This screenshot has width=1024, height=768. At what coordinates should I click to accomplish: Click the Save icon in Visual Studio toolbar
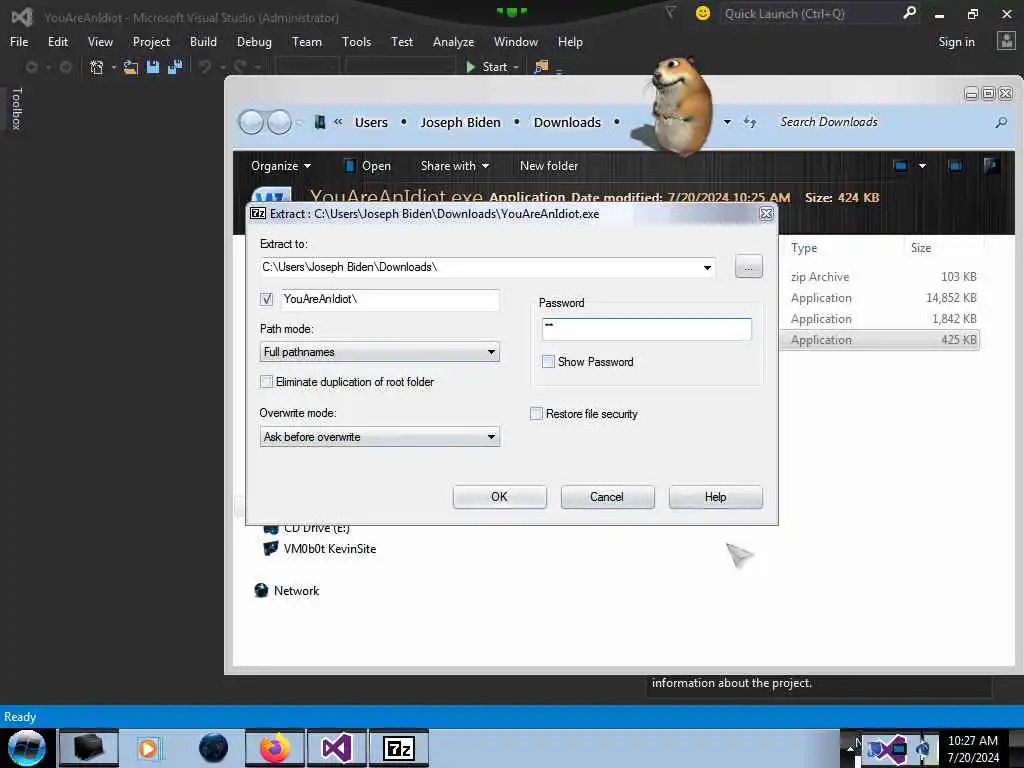pos(153,67)
